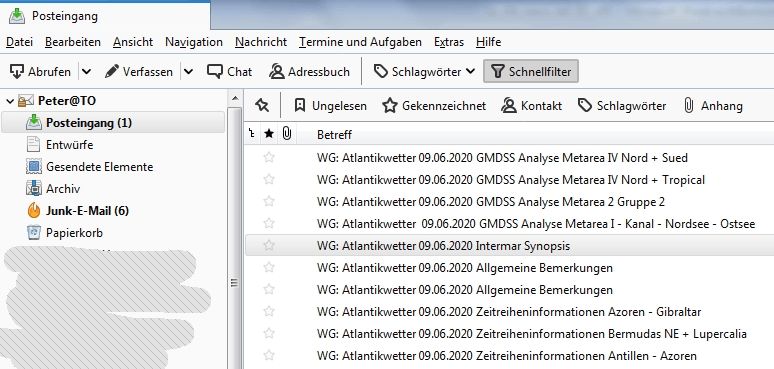Sort by the star column header
This screenshot has width=774, height=369.
pyautogui.click(x=269, y=134)
